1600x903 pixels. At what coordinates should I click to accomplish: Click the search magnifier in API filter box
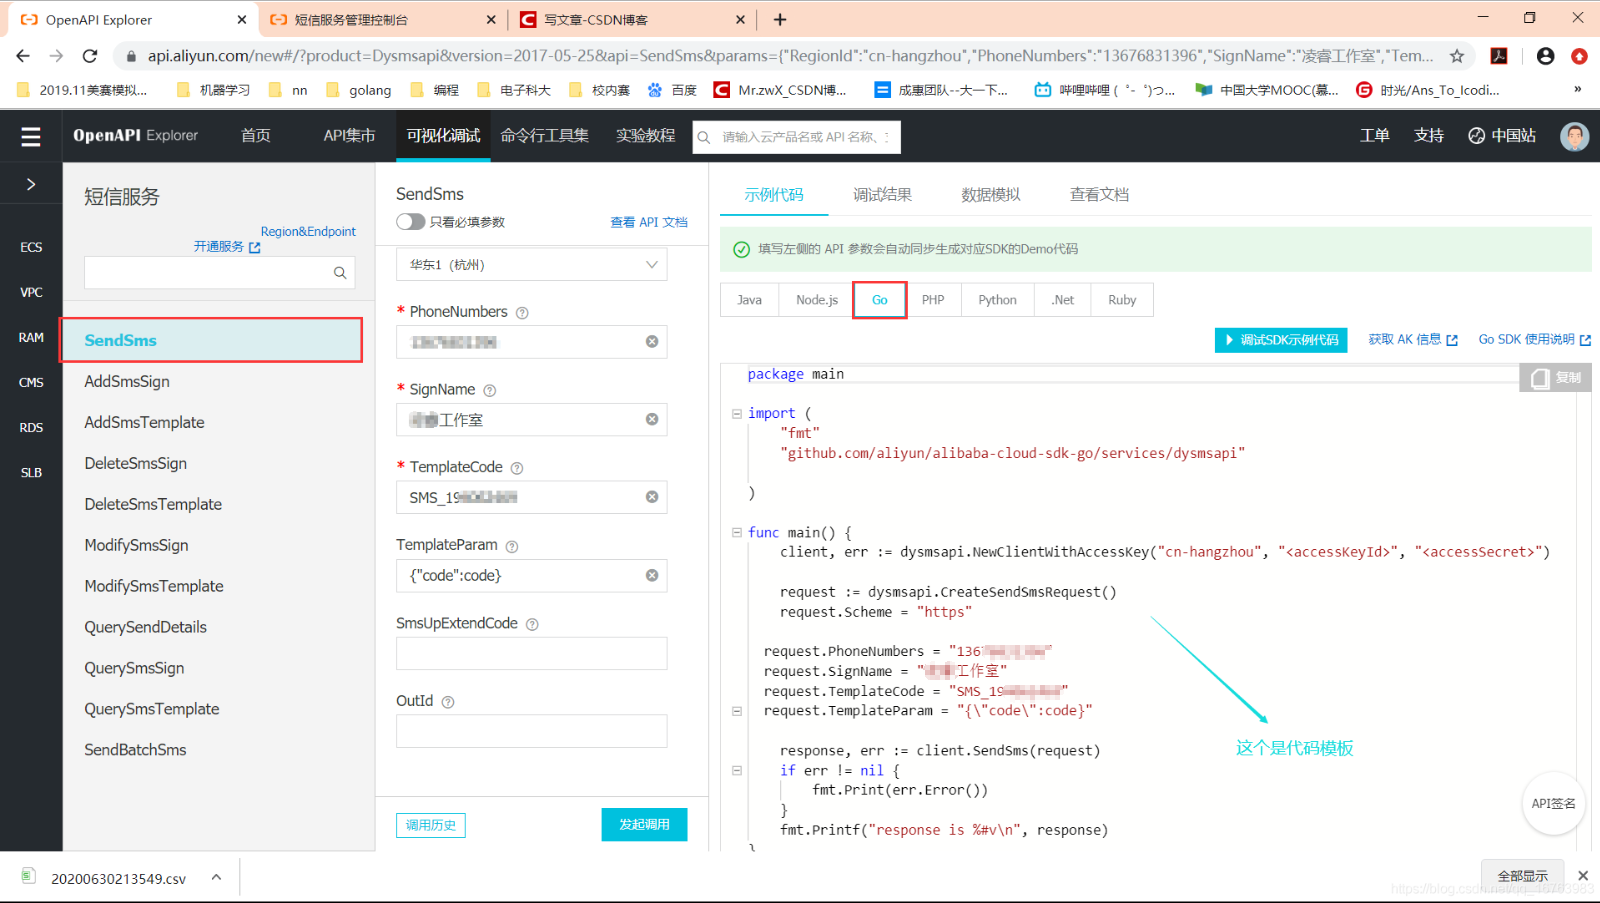pos(340,273)
